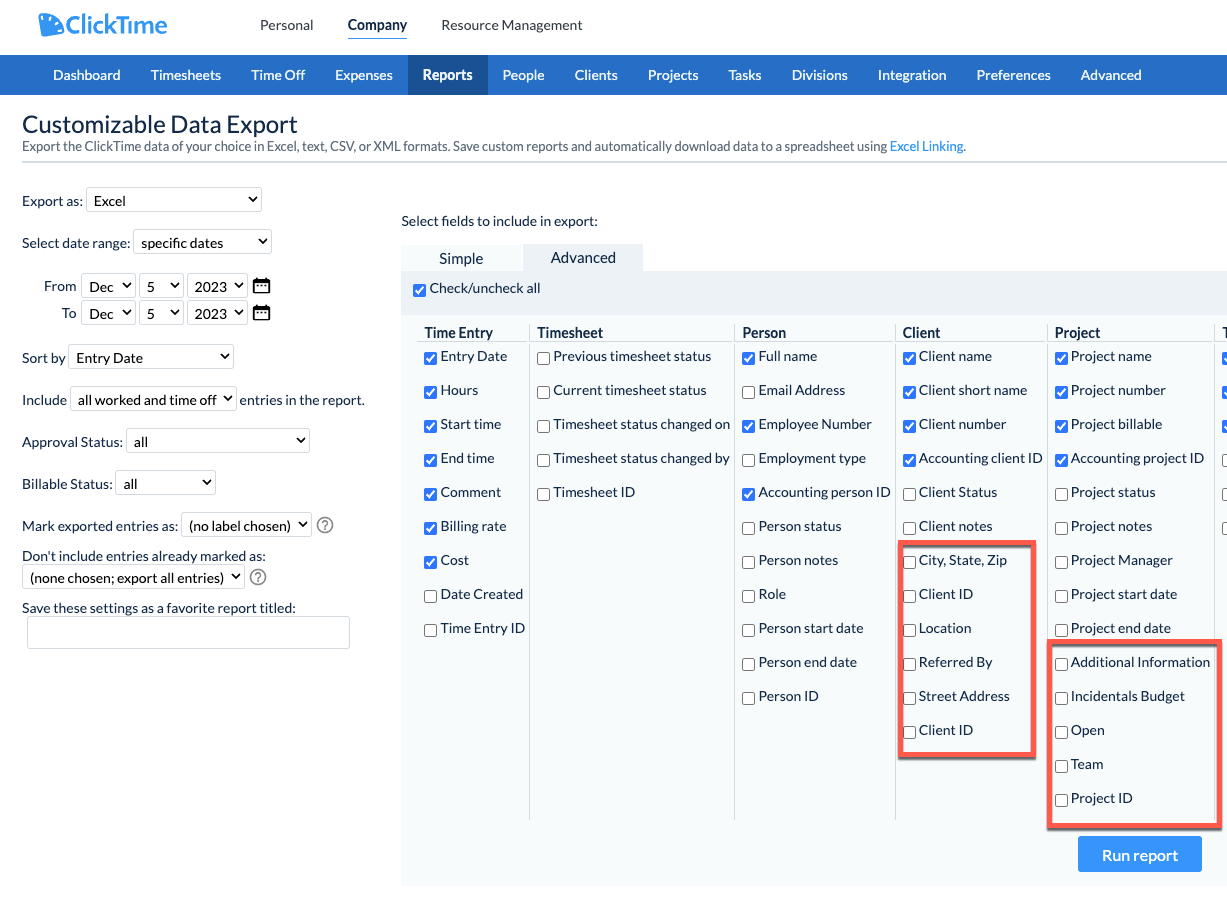Screen dimensions: 1227x919
Task: Click the help icon under Don't include entries
Action: click(x=257, y=577)
